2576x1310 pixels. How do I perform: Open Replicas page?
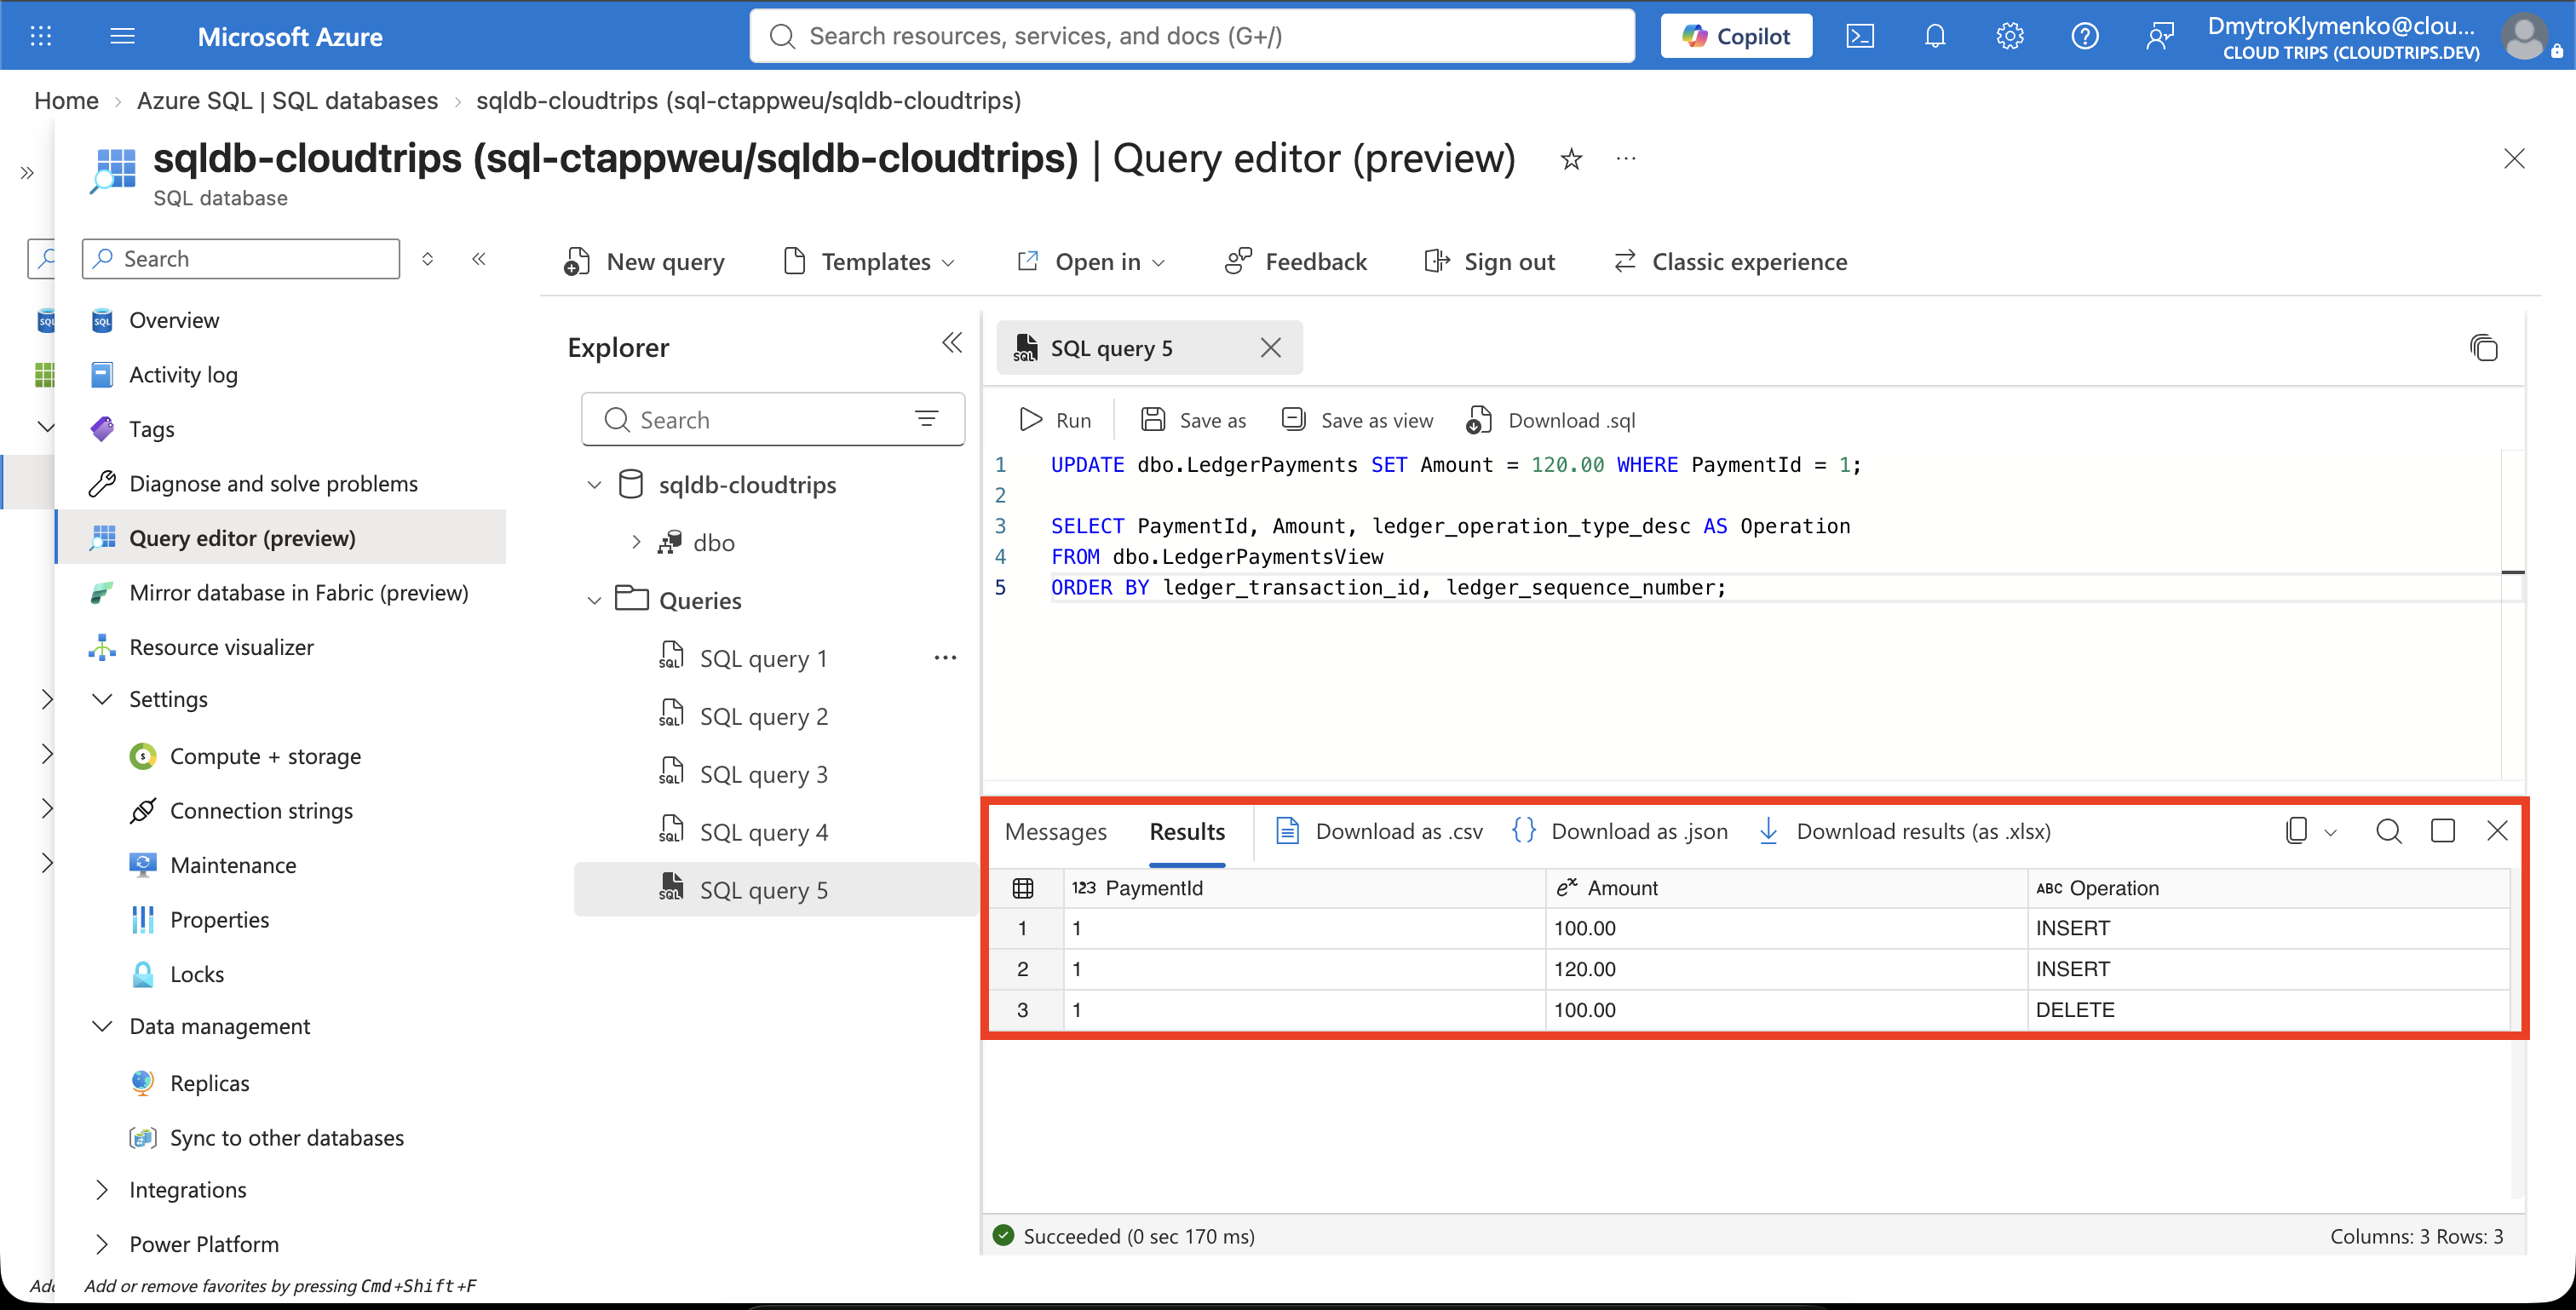click(x=210, y=1083)
